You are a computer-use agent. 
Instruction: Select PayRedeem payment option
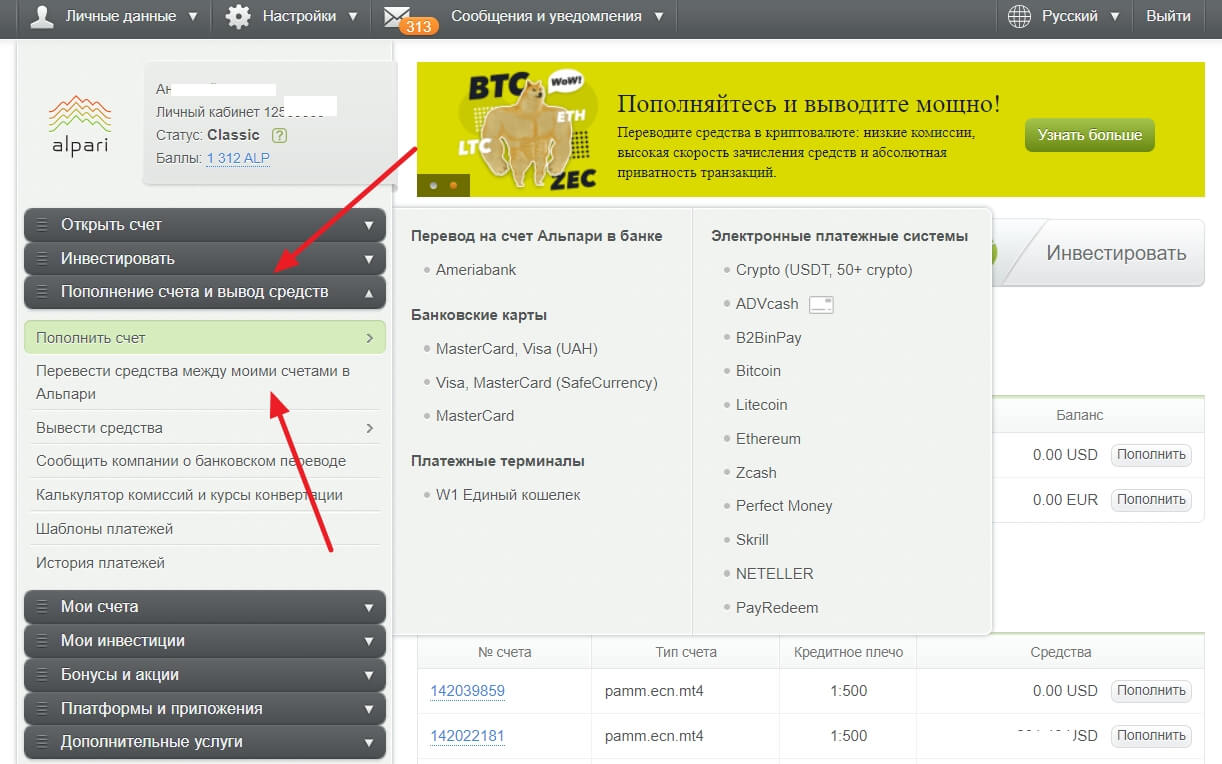pos(777,608)
